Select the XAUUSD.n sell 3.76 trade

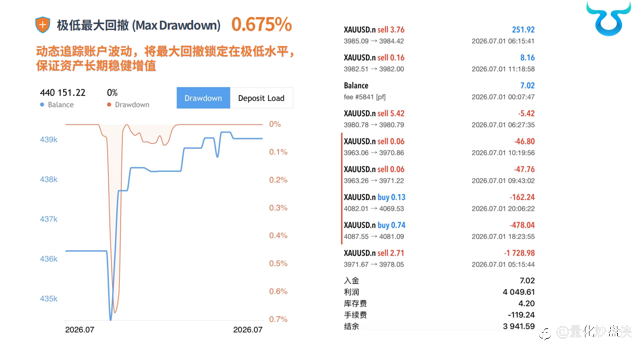(439, 35)
